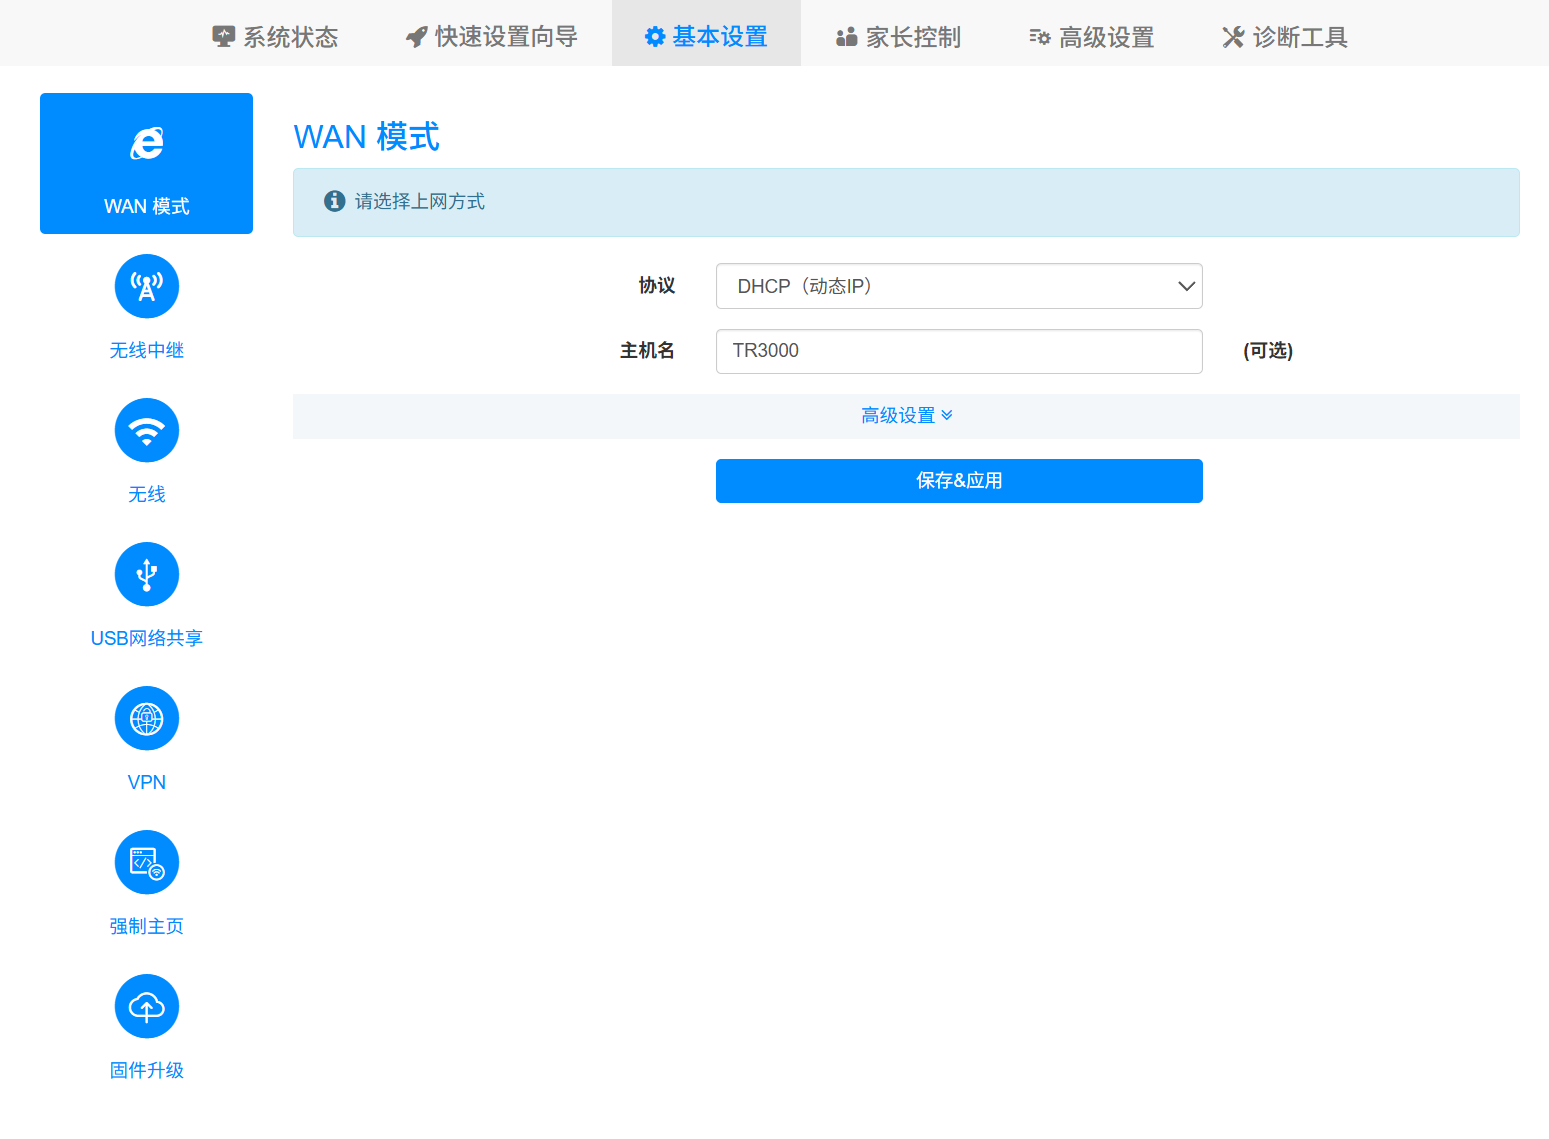Open the 快速设置向导 tab
1549x1139 pixels.
(492, 37)
